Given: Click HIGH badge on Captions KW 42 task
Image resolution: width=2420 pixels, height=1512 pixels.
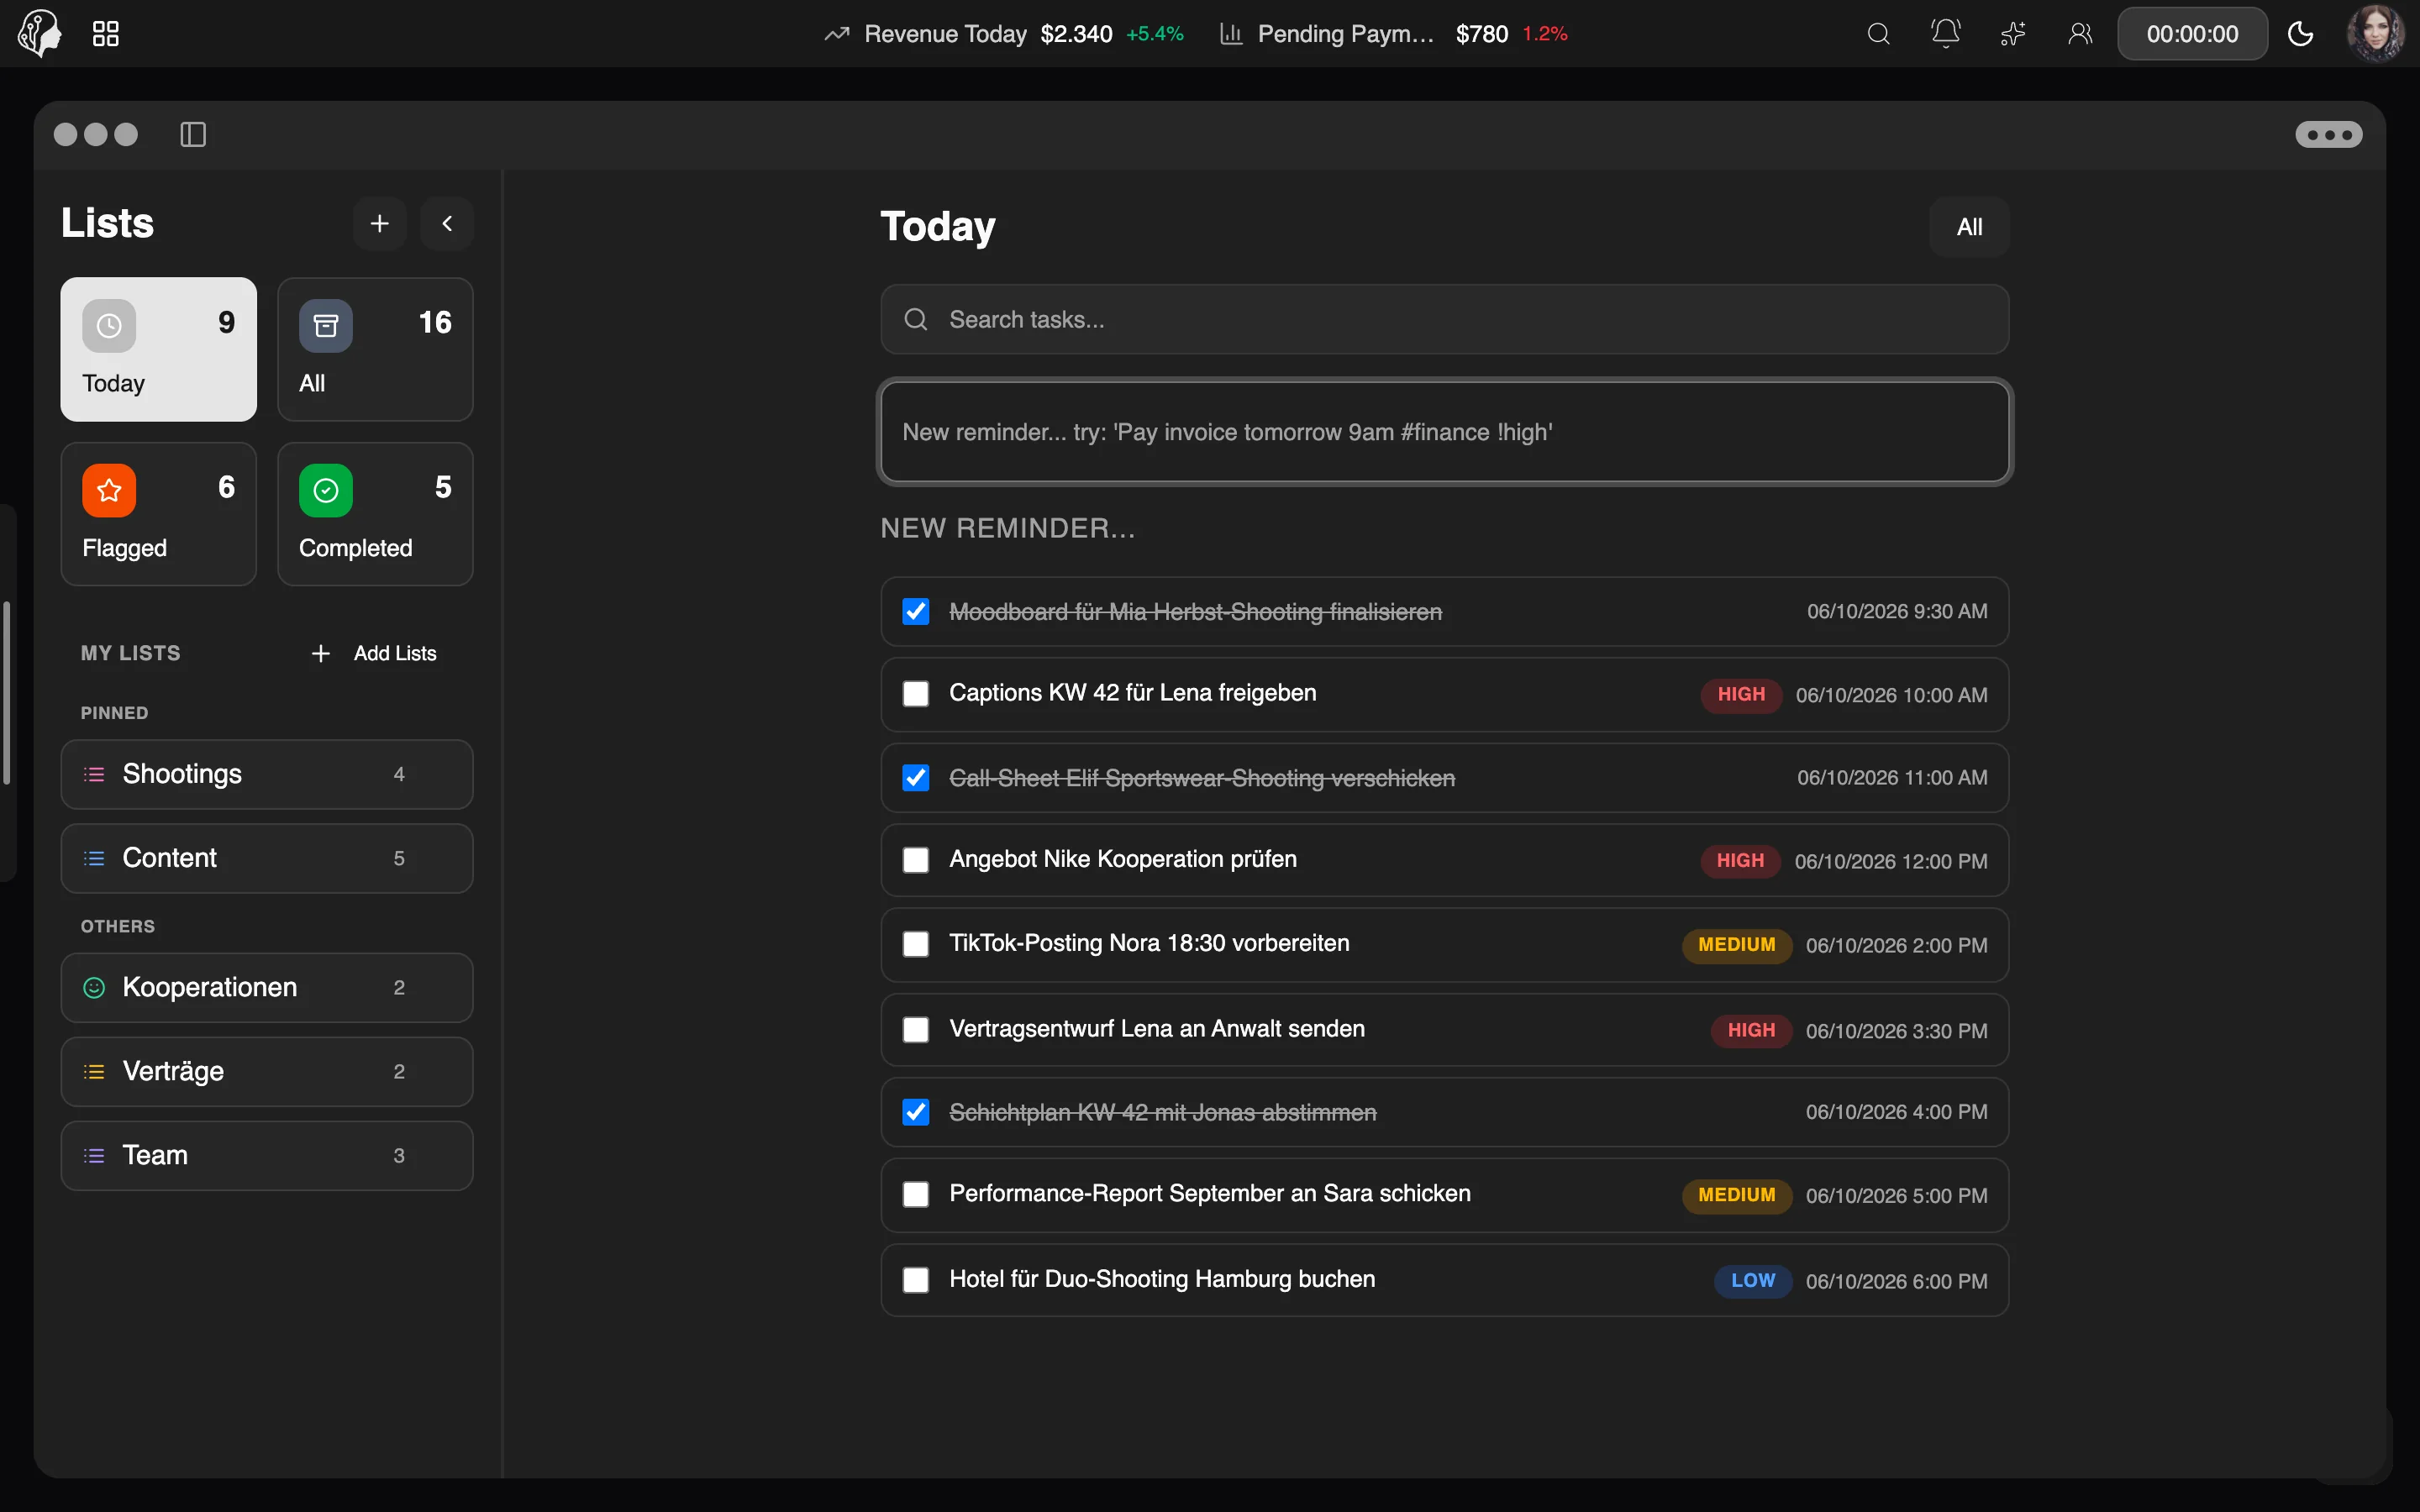Looking at the screenshot, I should click(1741, 694).
